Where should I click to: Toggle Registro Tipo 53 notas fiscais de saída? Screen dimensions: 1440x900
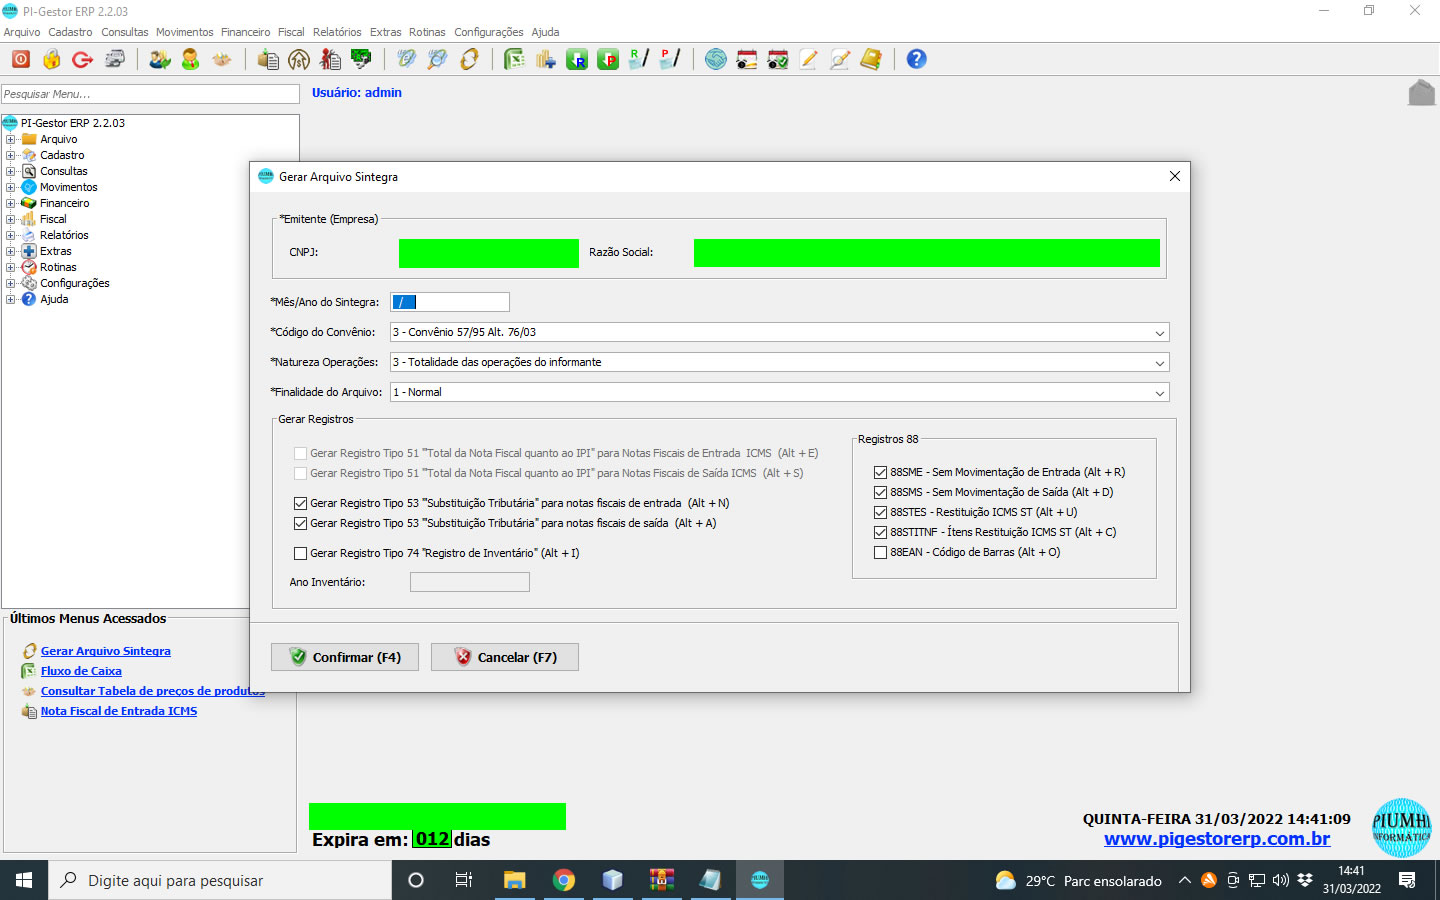[x=300, y=523]
